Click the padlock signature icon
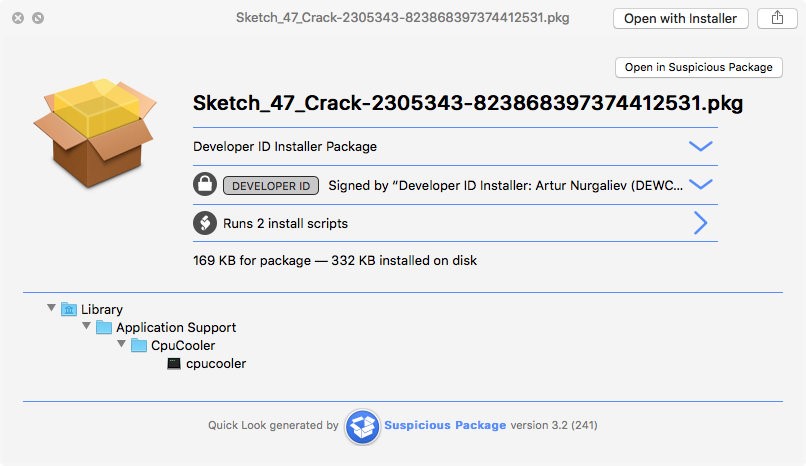The image size is (806, 466). tap(204, 185)
